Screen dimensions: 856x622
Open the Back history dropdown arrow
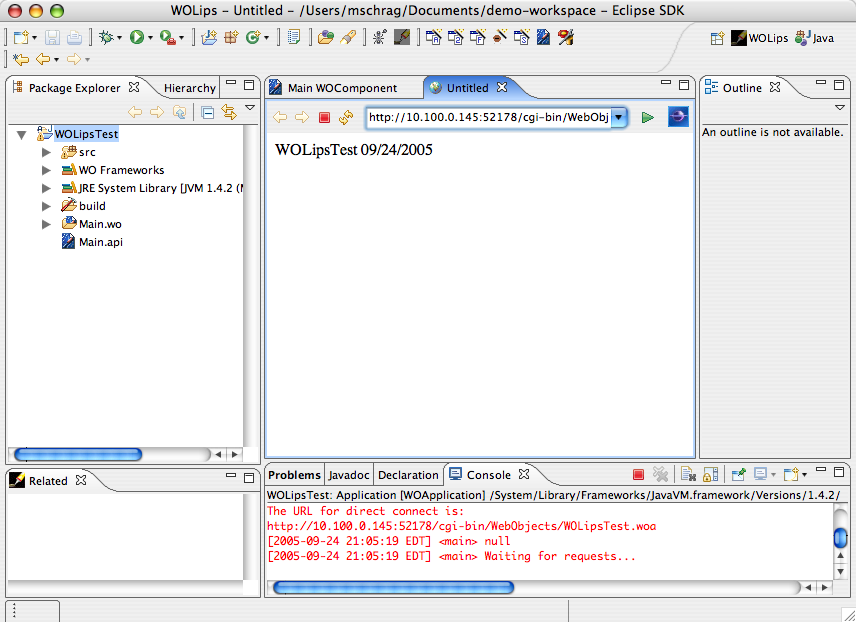pyautogui.click(x=56, y=60)
